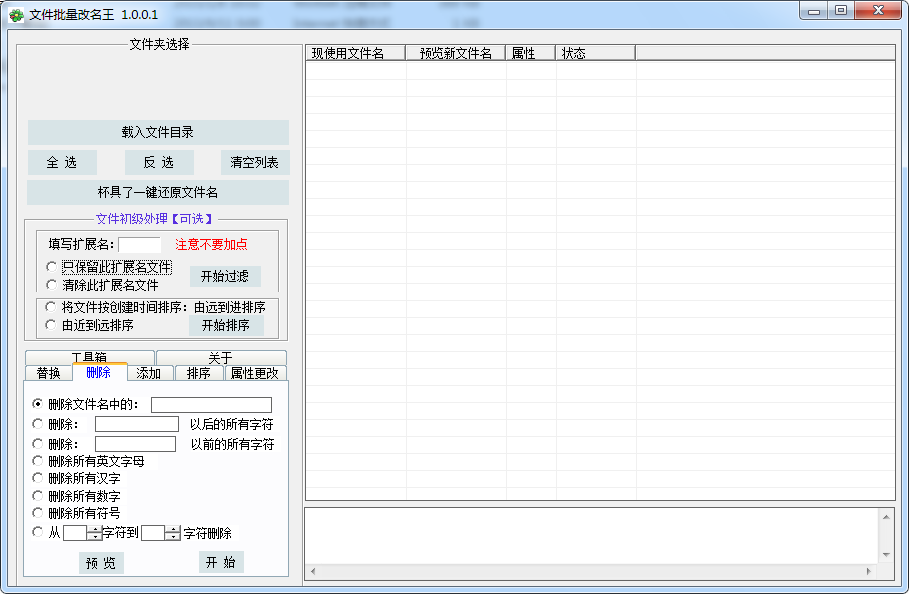This screenshot has width=909, height=594.
Task: Click the 开始排序 button
Action: click(x=226, y=326)
